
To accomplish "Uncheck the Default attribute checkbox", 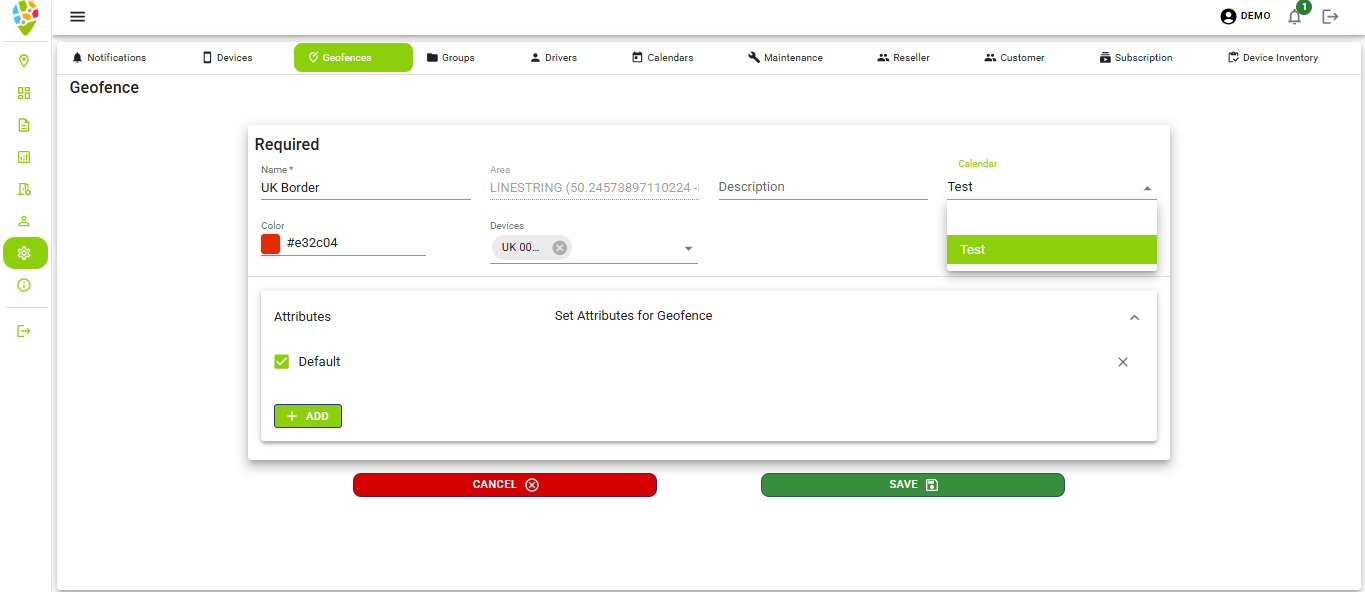I will tap(281, 361).
